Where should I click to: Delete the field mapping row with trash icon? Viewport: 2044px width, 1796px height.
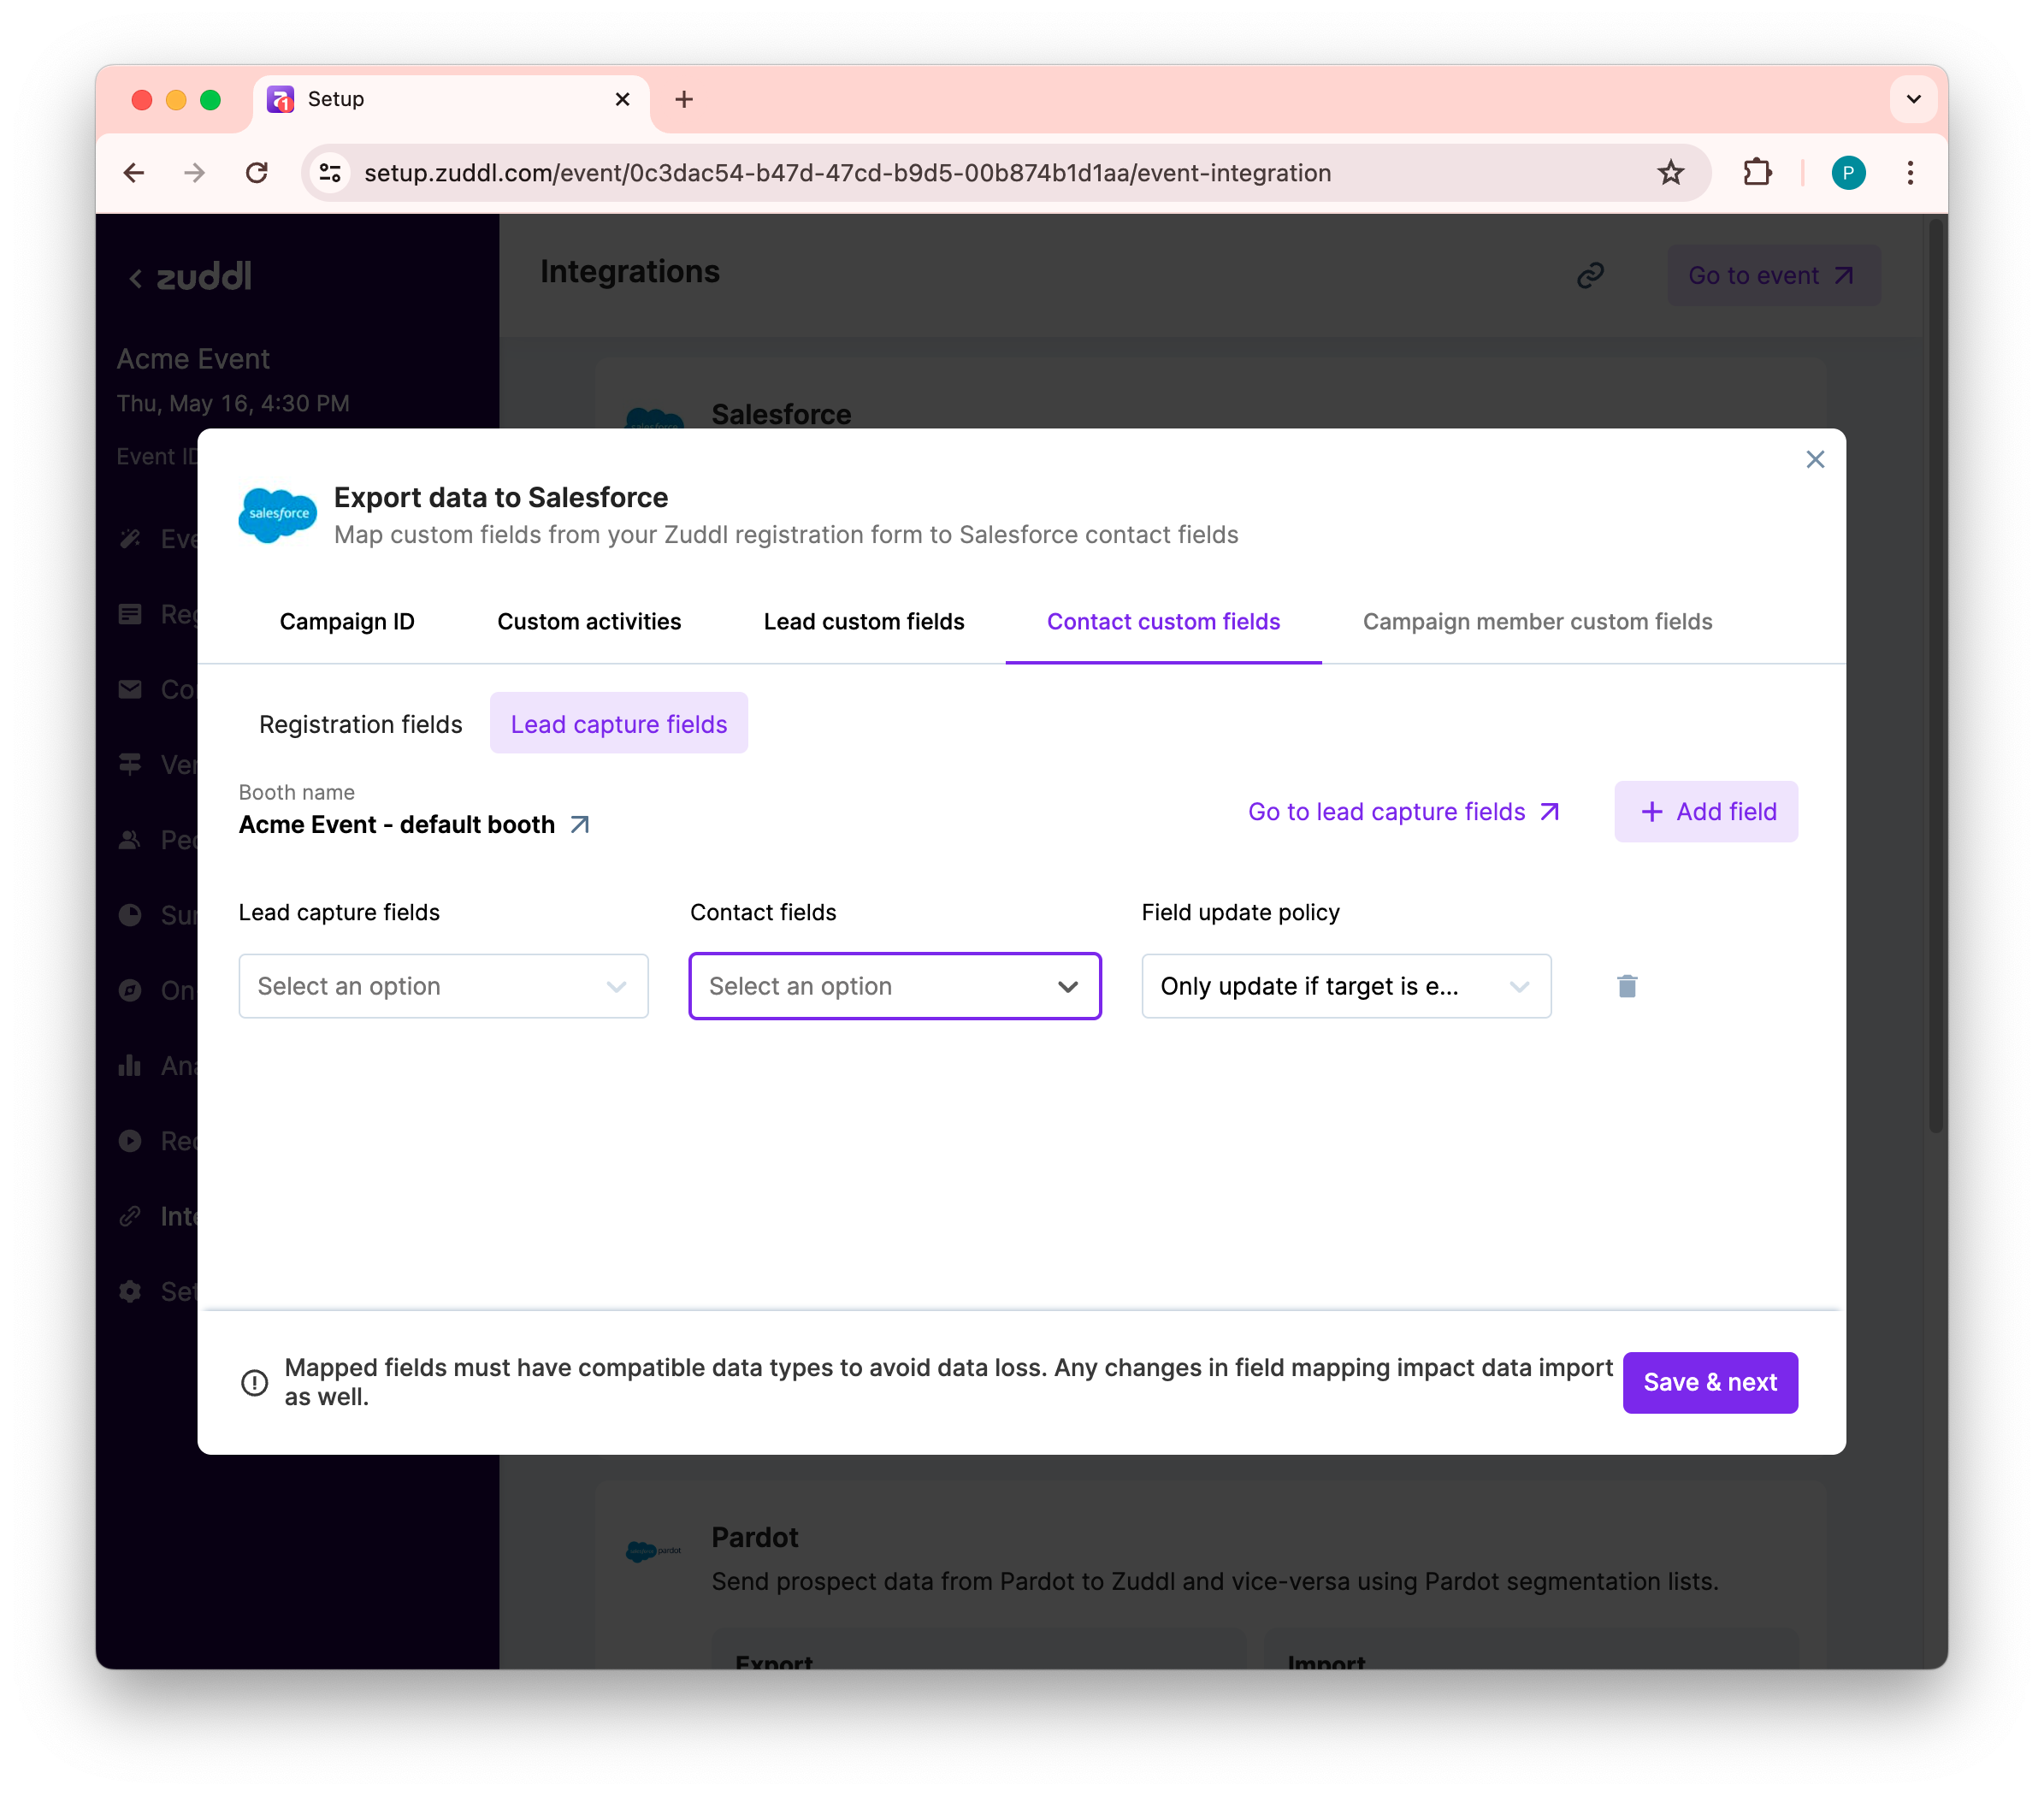pyautogui.click(x=1626, y=986)
